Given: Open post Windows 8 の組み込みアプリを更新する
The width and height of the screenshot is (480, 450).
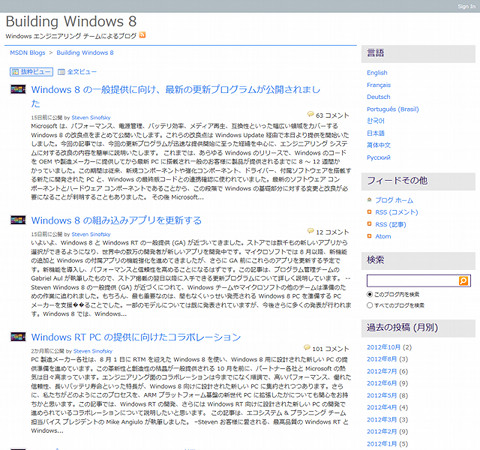Looking at the screenshot, I should pos(116,220).
